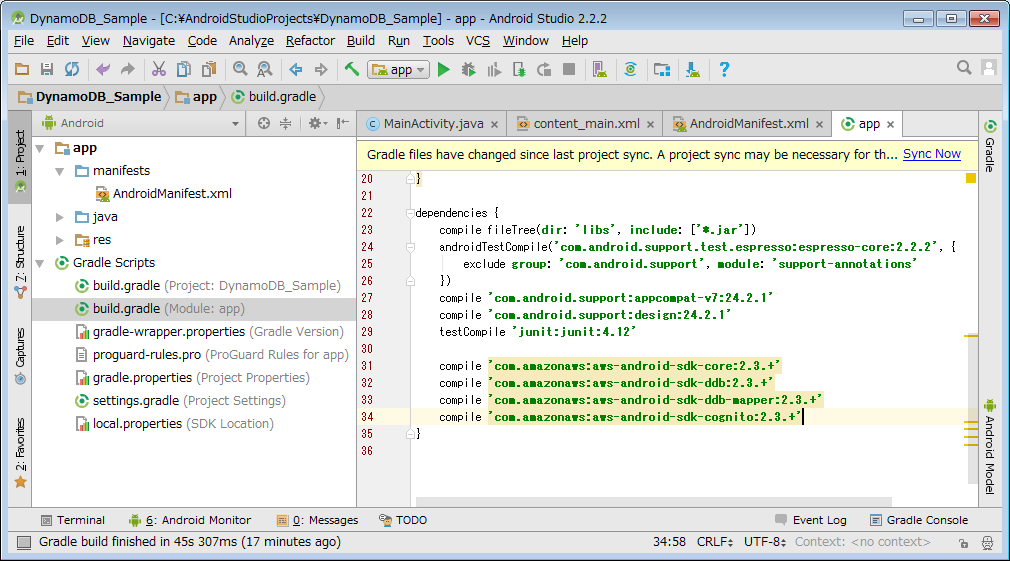This screenshot has width=1010, height=561.
Task: Run the app with green play icon
Action: [x=443, y=69]
